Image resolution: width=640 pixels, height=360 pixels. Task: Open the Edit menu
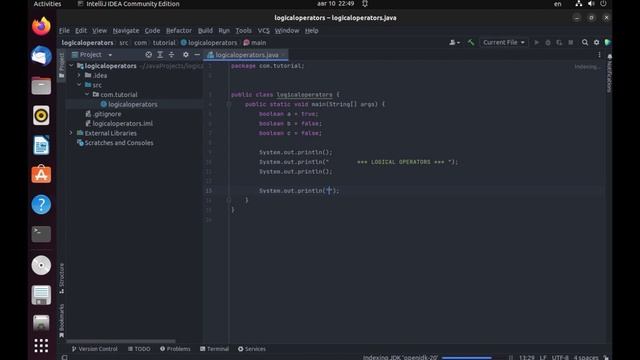pyautogui.click(x=81, y=31)
